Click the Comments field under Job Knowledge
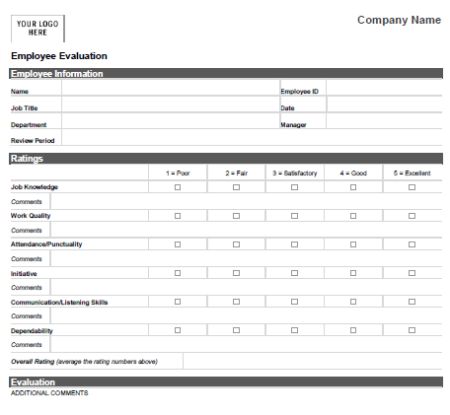The height and width of the screenshot is (415, 450). [246, 201]
